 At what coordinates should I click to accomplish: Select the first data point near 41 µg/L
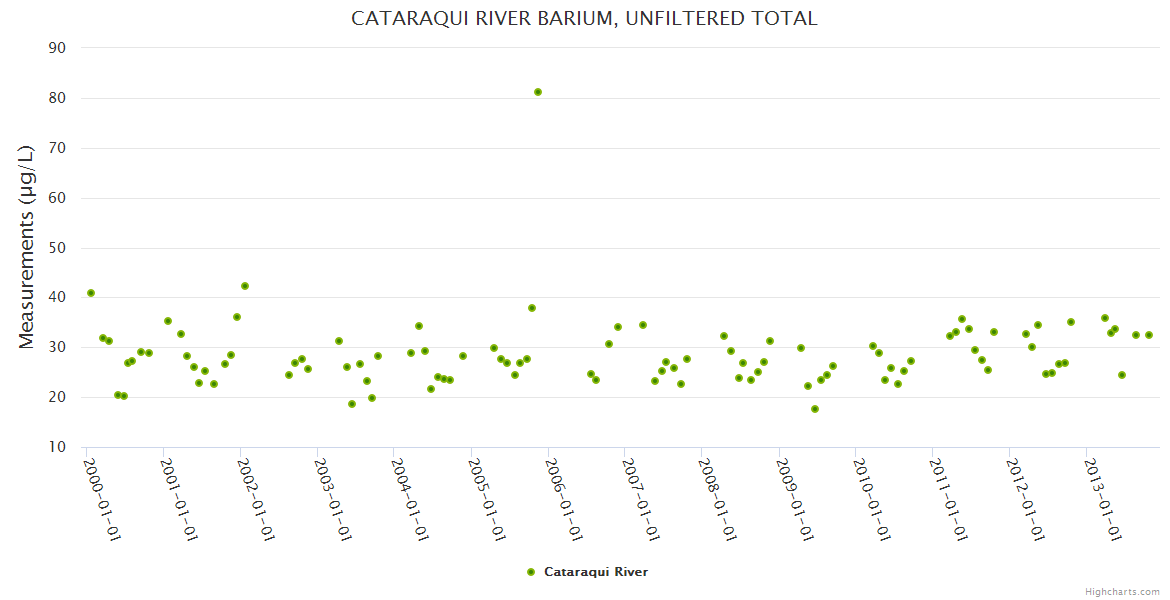(x=91, y=293)
